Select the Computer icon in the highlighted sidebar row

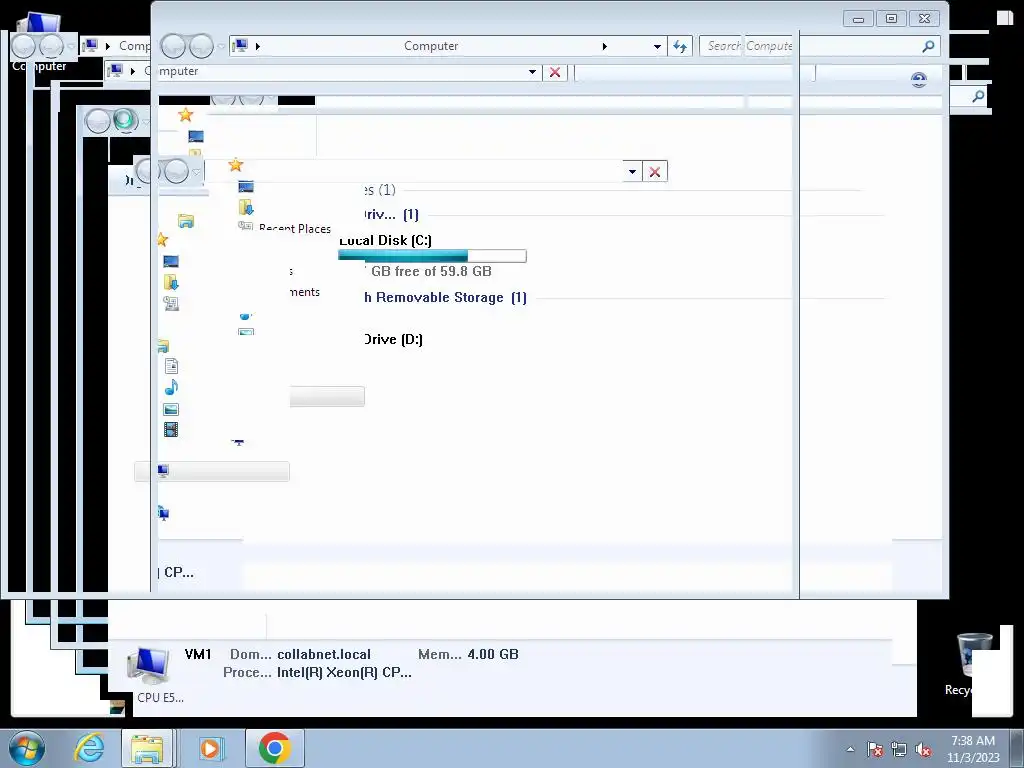tap(163, 471)
